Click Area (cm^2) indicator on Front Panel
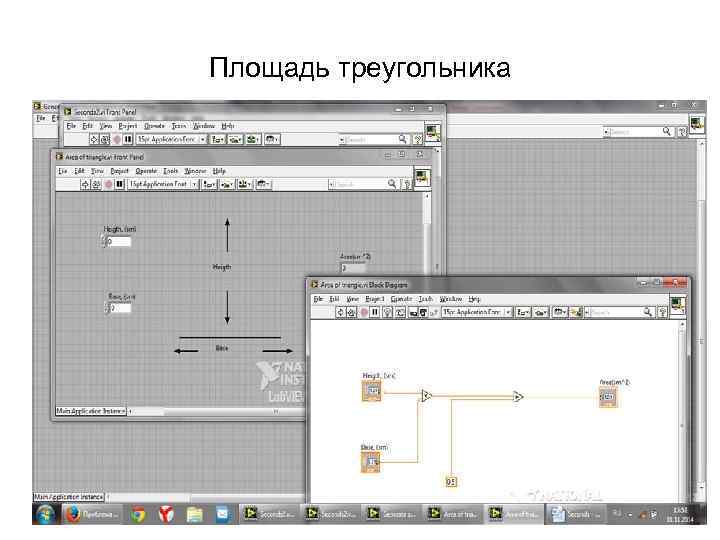Viewport: 720px width, 540px height. (353, 268)
